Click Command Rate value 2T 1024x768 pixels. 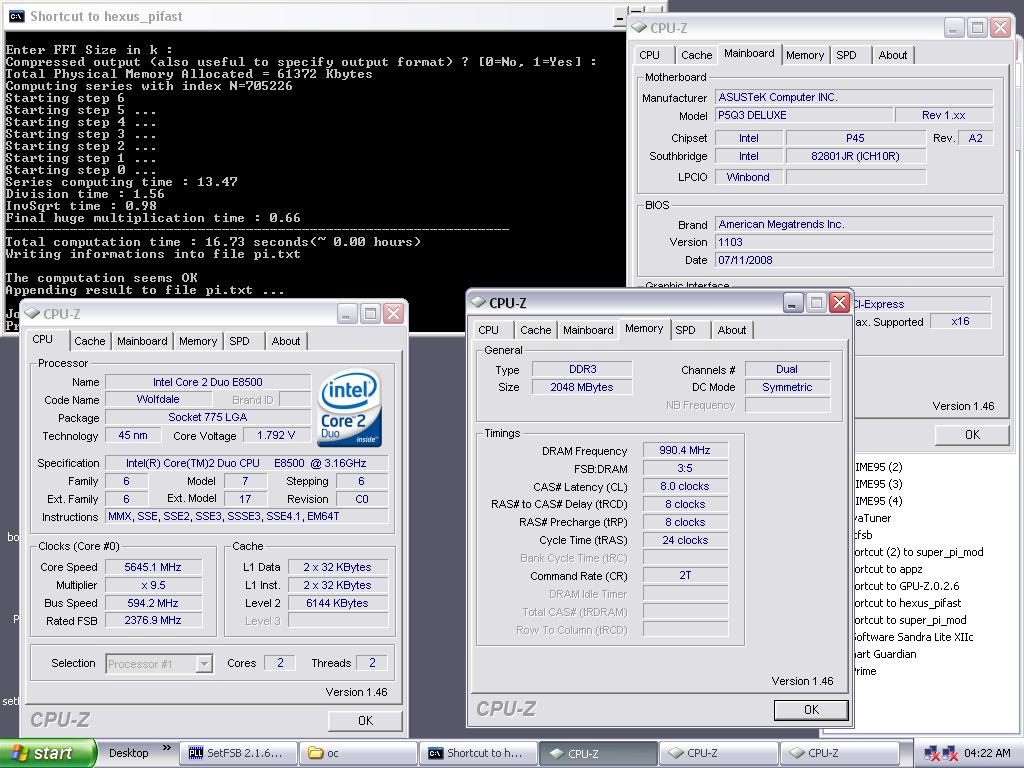pyautogui.click(x=685, y=575)
